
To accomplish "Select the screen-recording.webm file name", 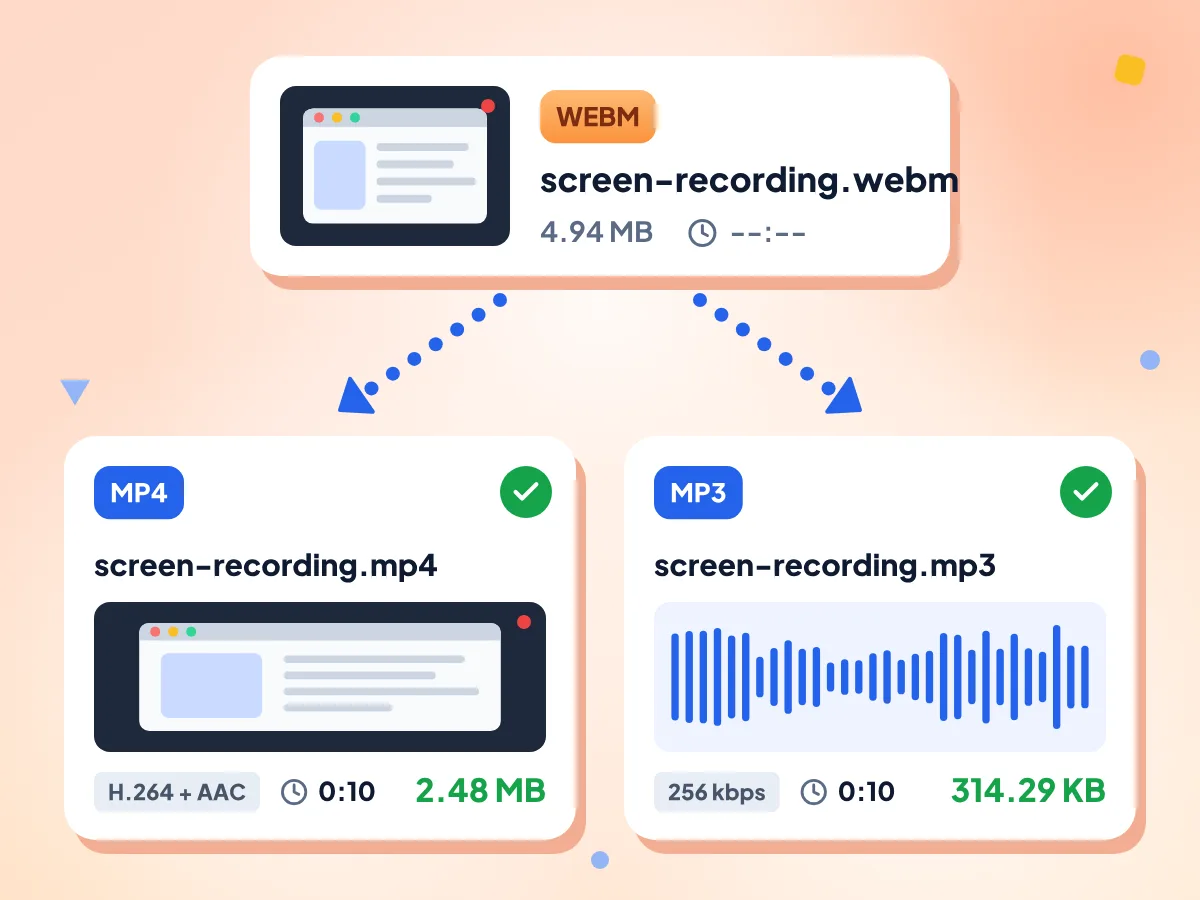I will tap(749, 181).
